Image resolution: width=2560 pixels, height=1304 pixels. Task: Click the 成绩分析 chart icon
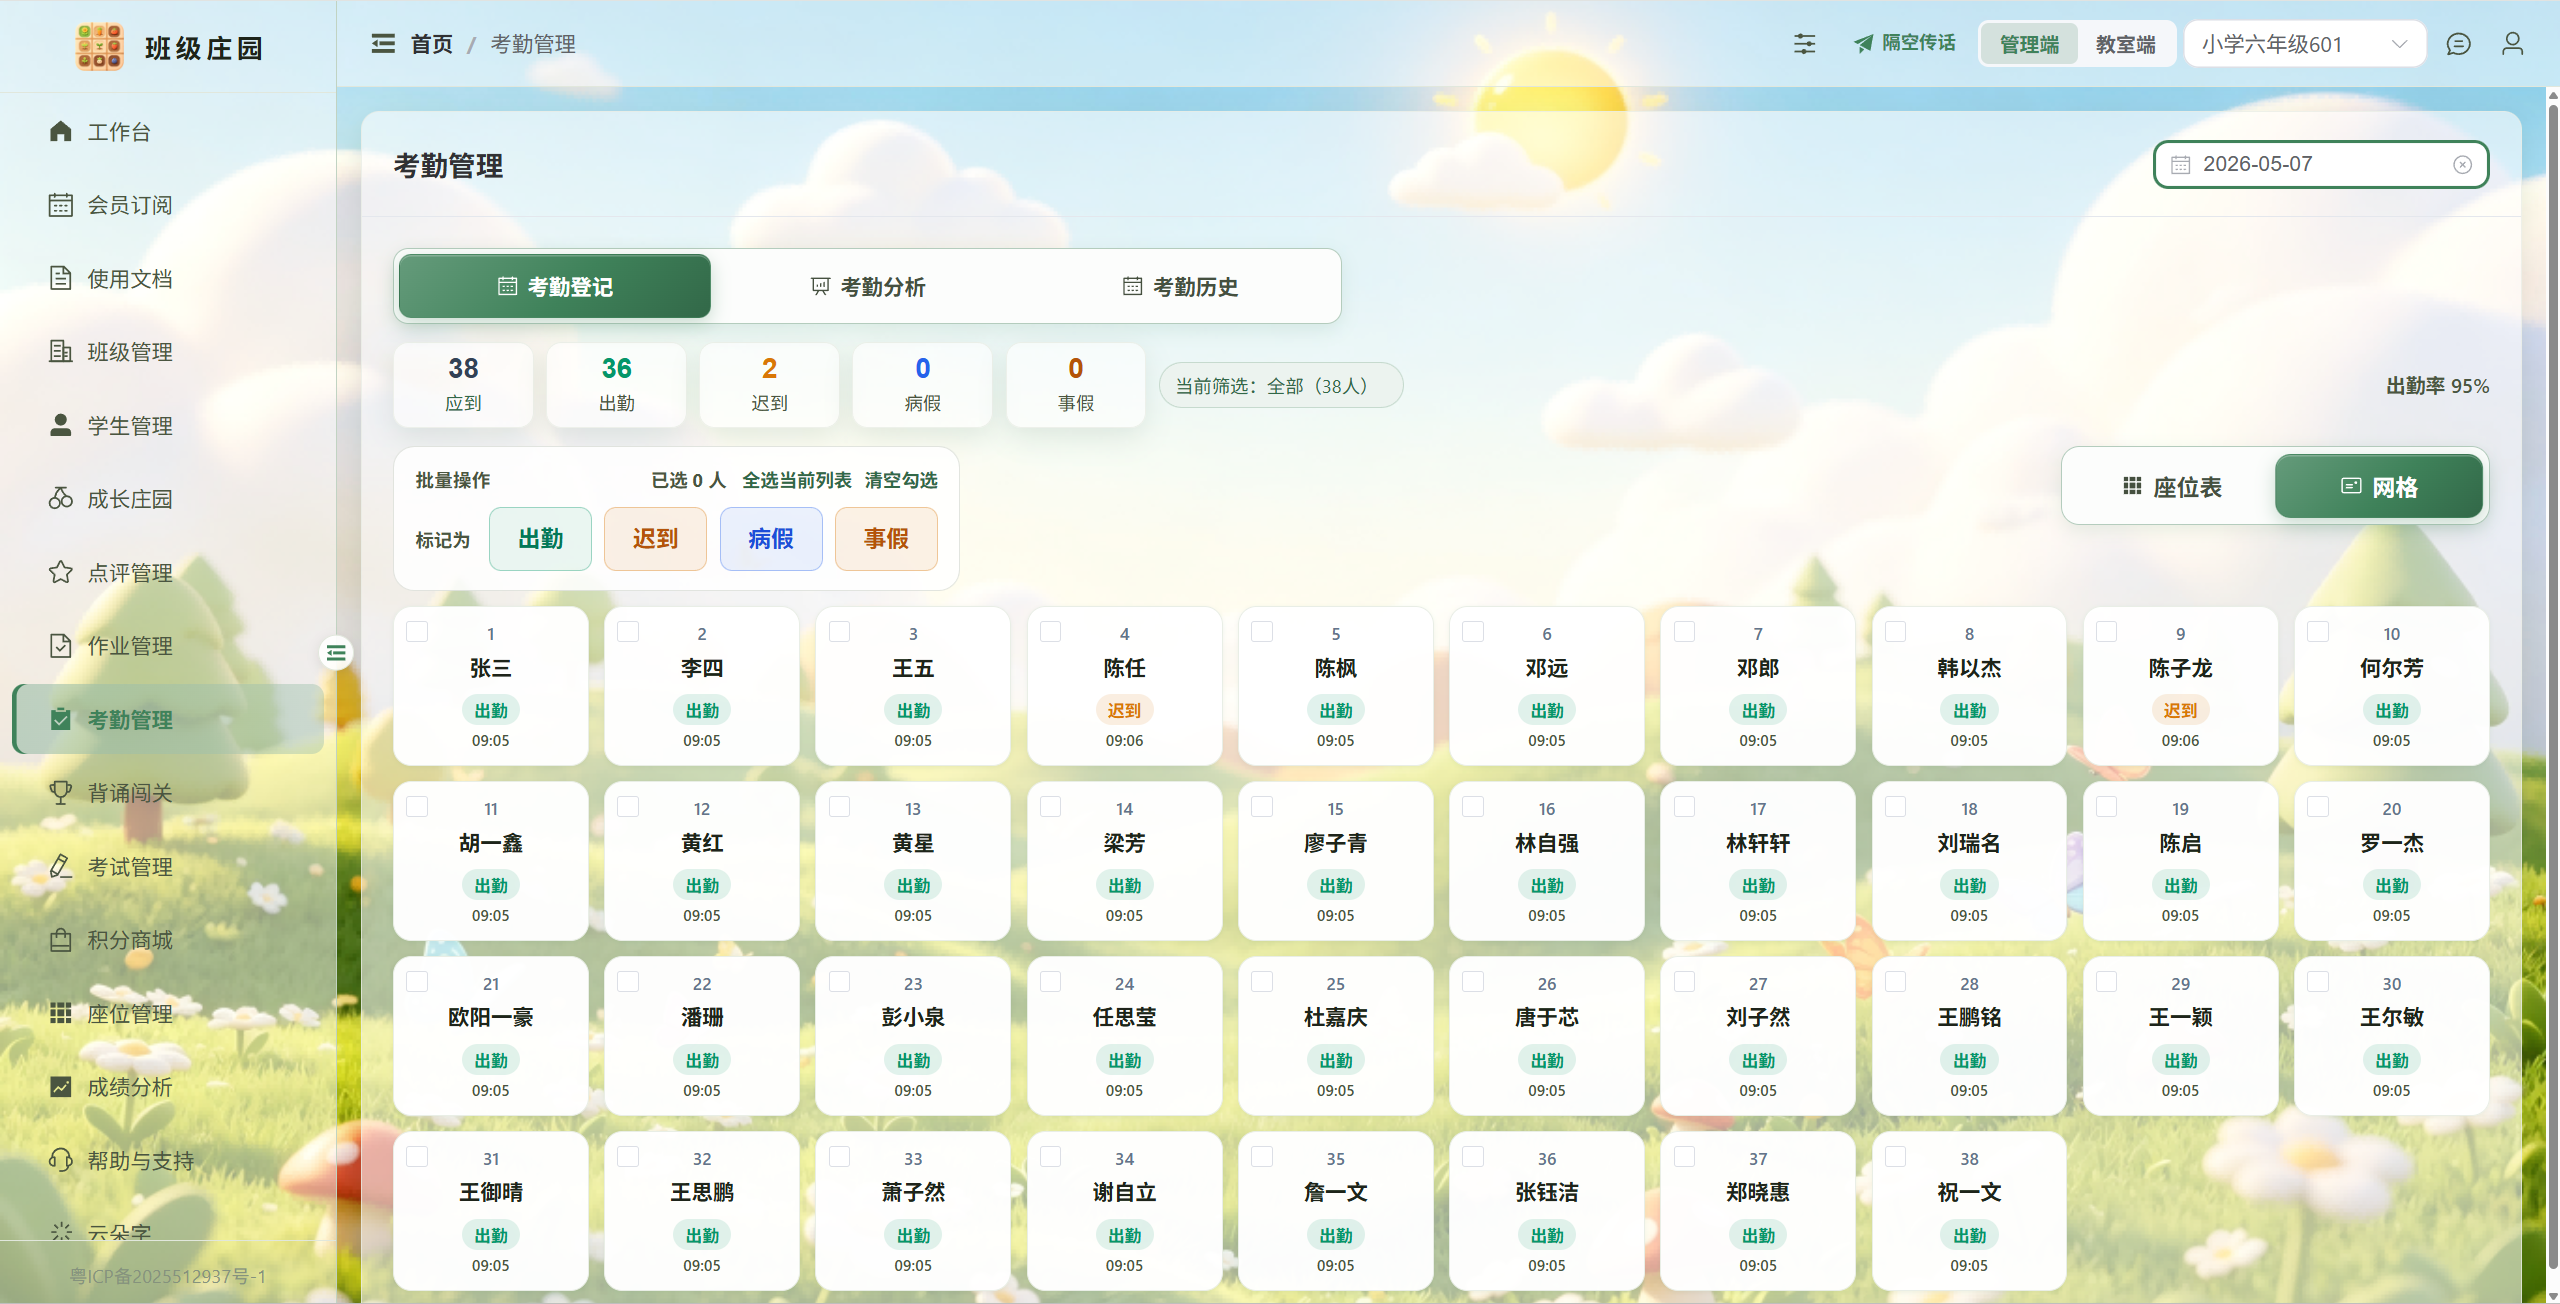pyautogui.click(x=61, y=1086)
